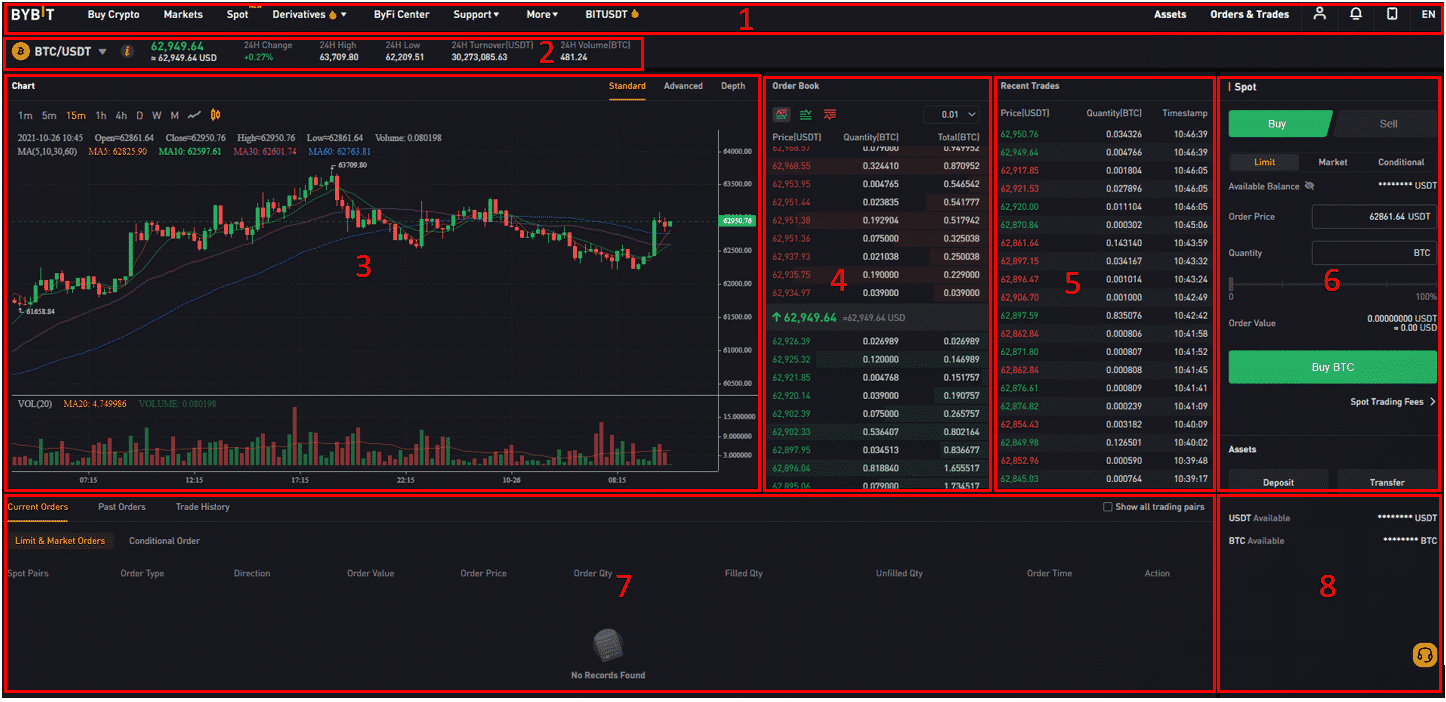Click the Order Price input field
The height and width of the screenshot is (702, 1446).
pyautogui.click(x=1374, y=217)
